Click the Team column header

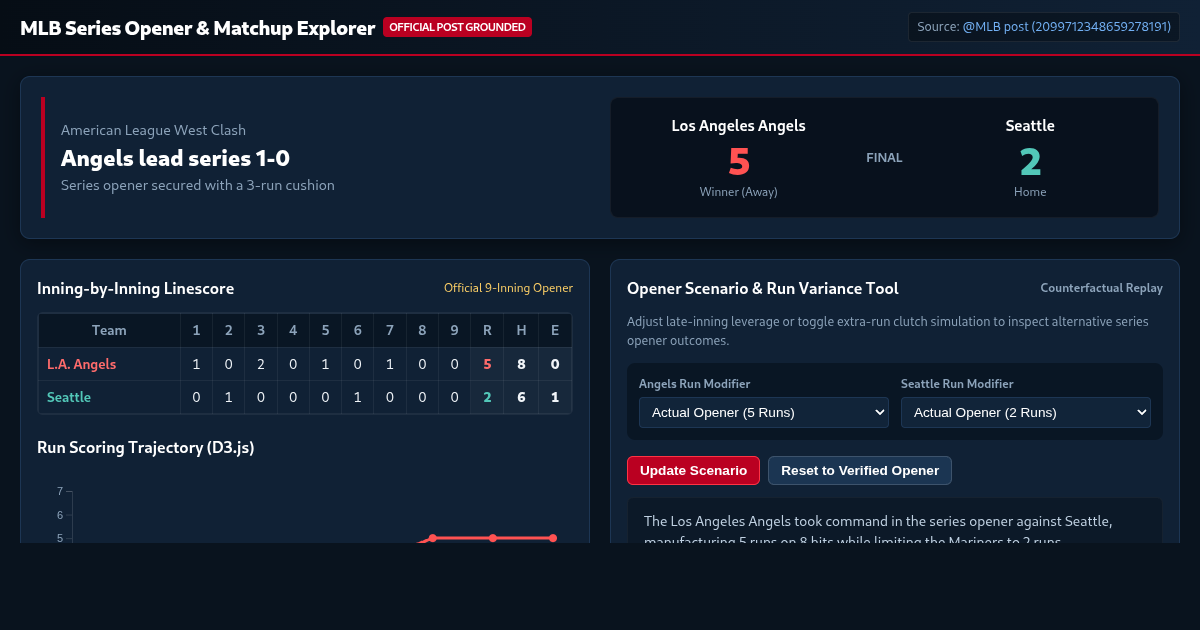109,330
